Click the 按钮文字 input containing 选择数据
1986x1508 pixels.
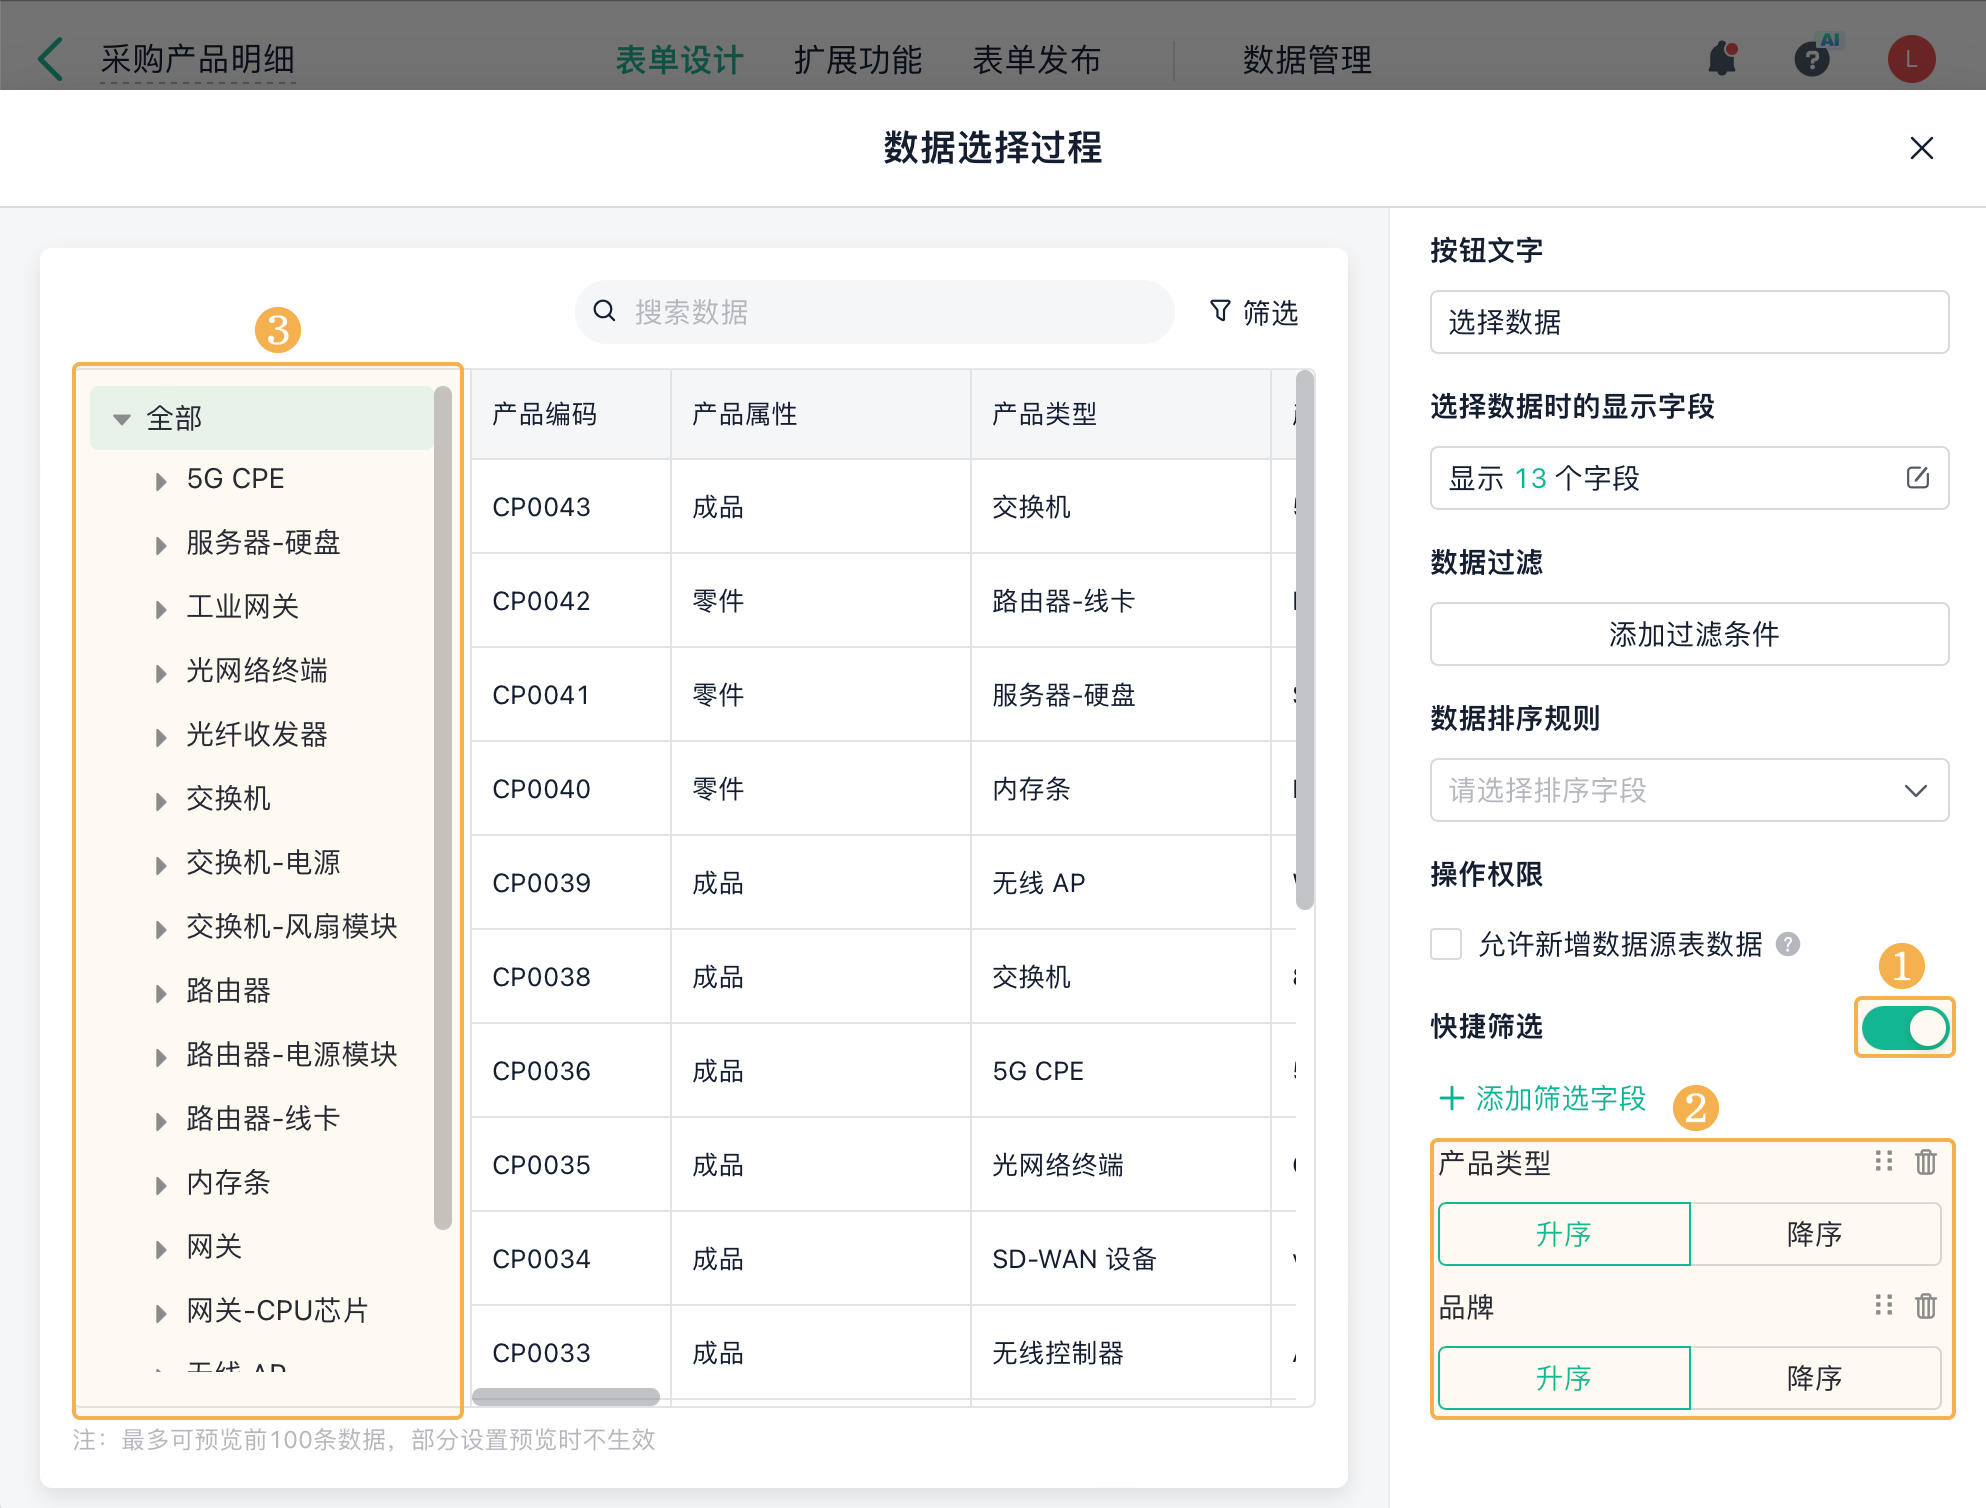1689,322
